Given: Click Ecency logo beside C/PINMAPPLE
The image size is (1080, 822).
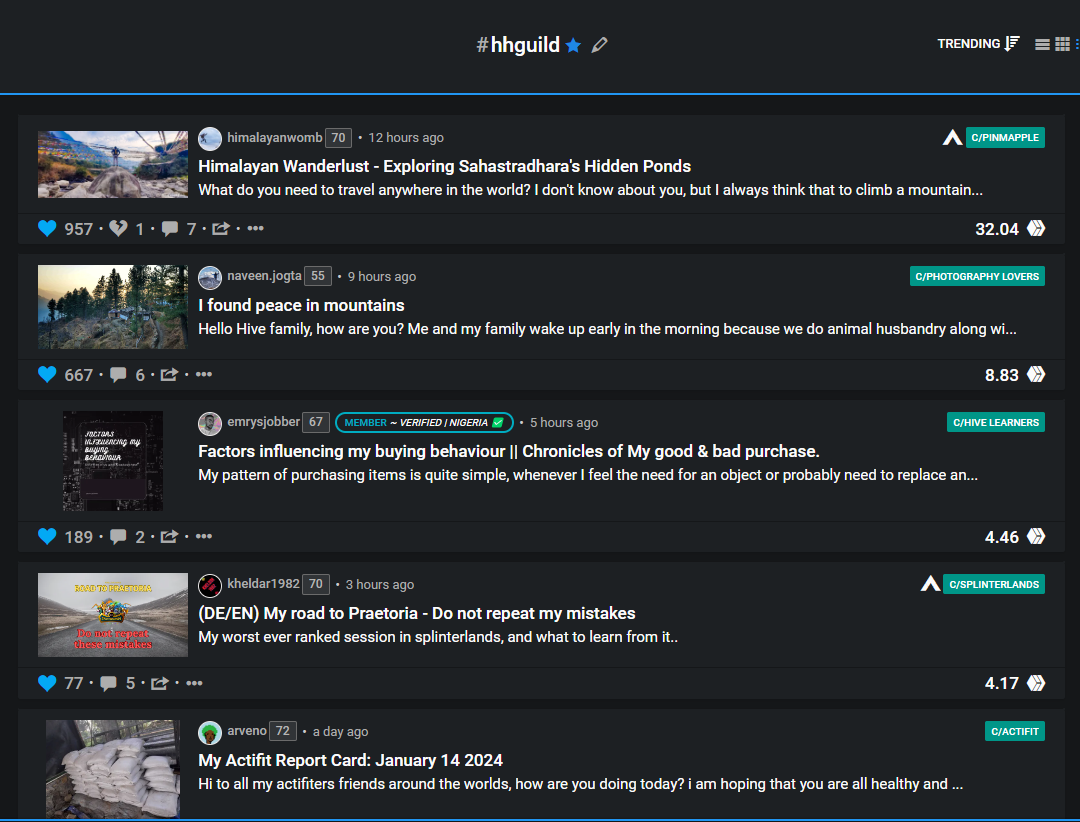Looking at the screenshot, I should coord(953,138).
